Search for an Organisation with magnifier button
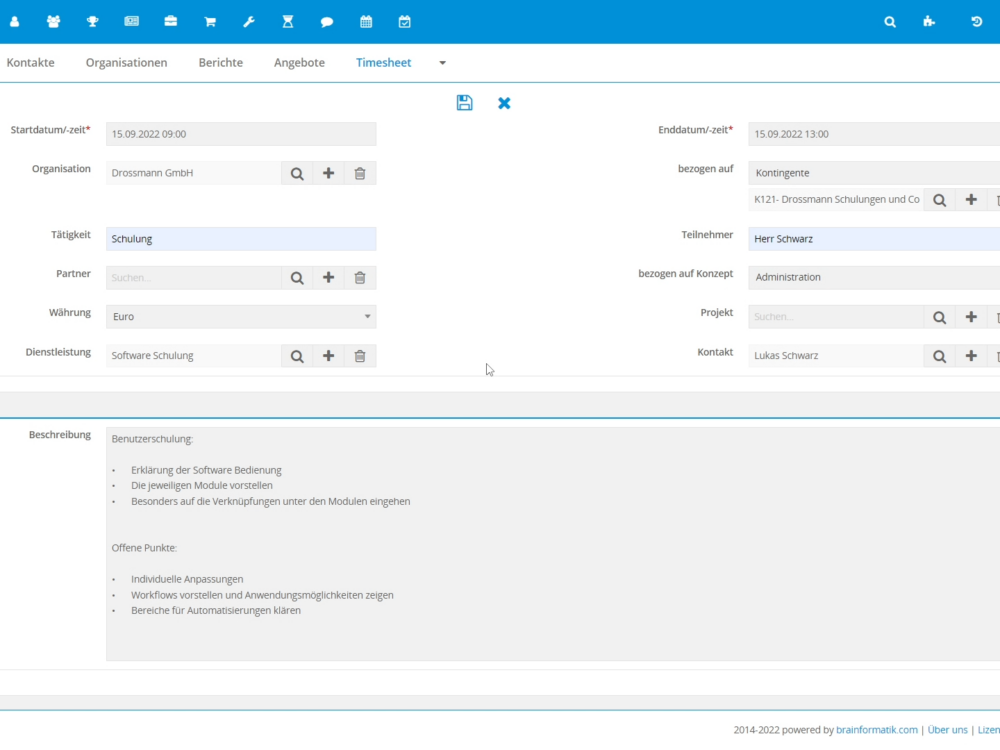 (x=297, y=173)
